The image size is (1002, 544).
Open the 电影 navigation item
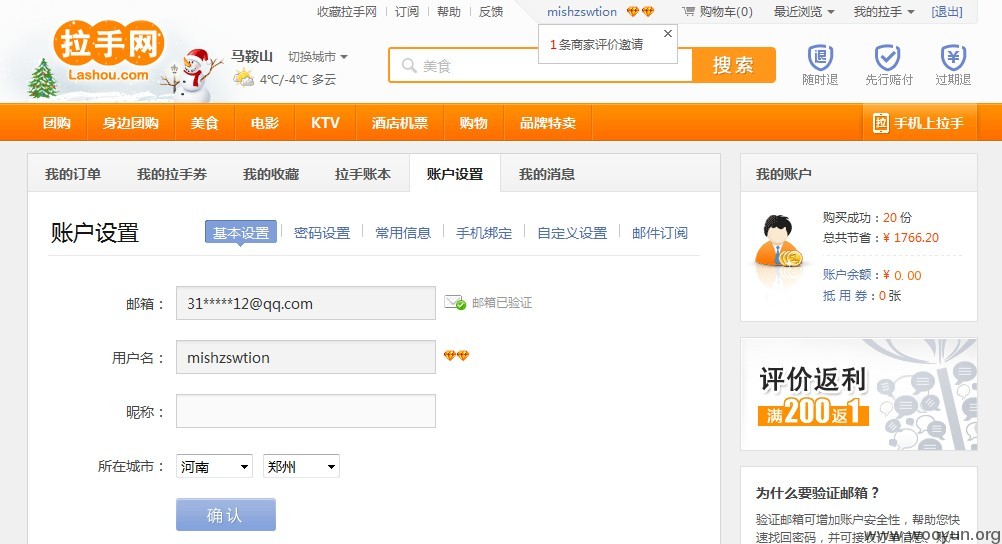pos(265,123)
